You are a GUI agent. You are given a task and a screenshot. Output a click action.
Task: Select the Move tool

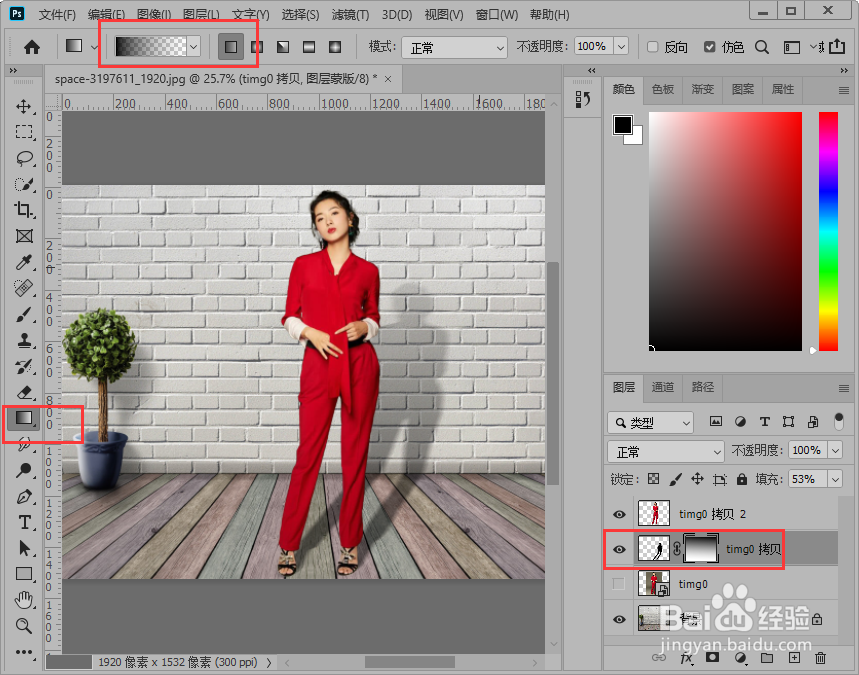click(x=24, y=106)
